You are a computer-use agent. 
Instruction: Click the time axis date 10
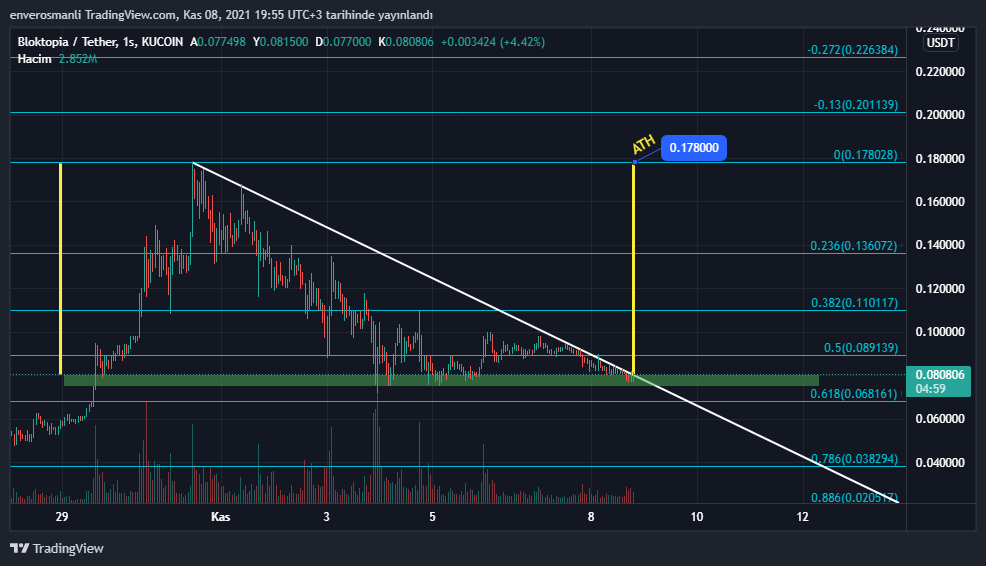(x=697, y=517)
